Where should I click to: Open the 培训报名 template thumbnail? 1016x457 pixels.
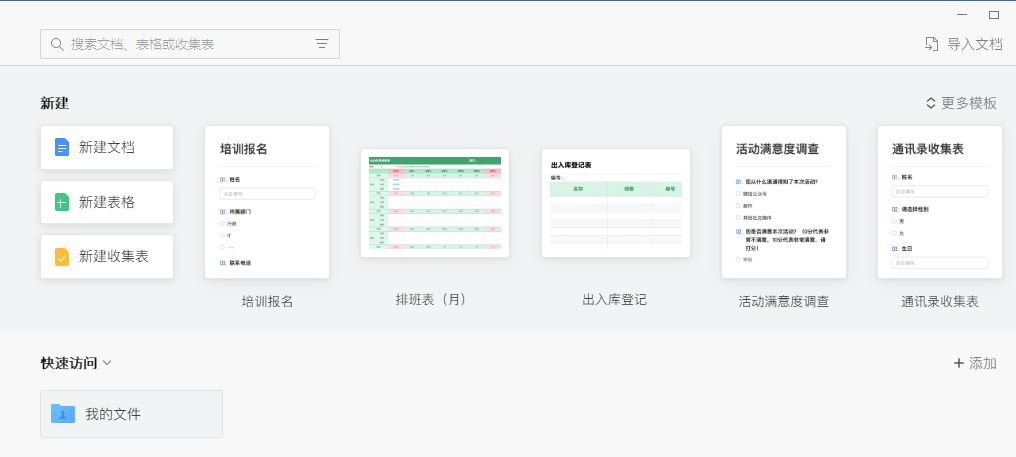(267, 202)
